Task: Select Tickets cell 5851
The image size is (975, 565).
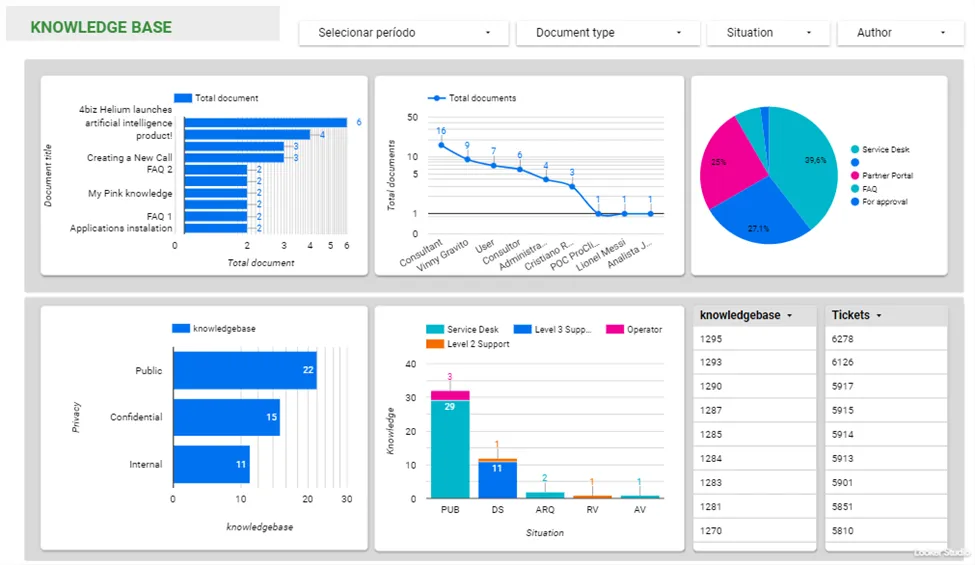Action: (x=886, y=507)
